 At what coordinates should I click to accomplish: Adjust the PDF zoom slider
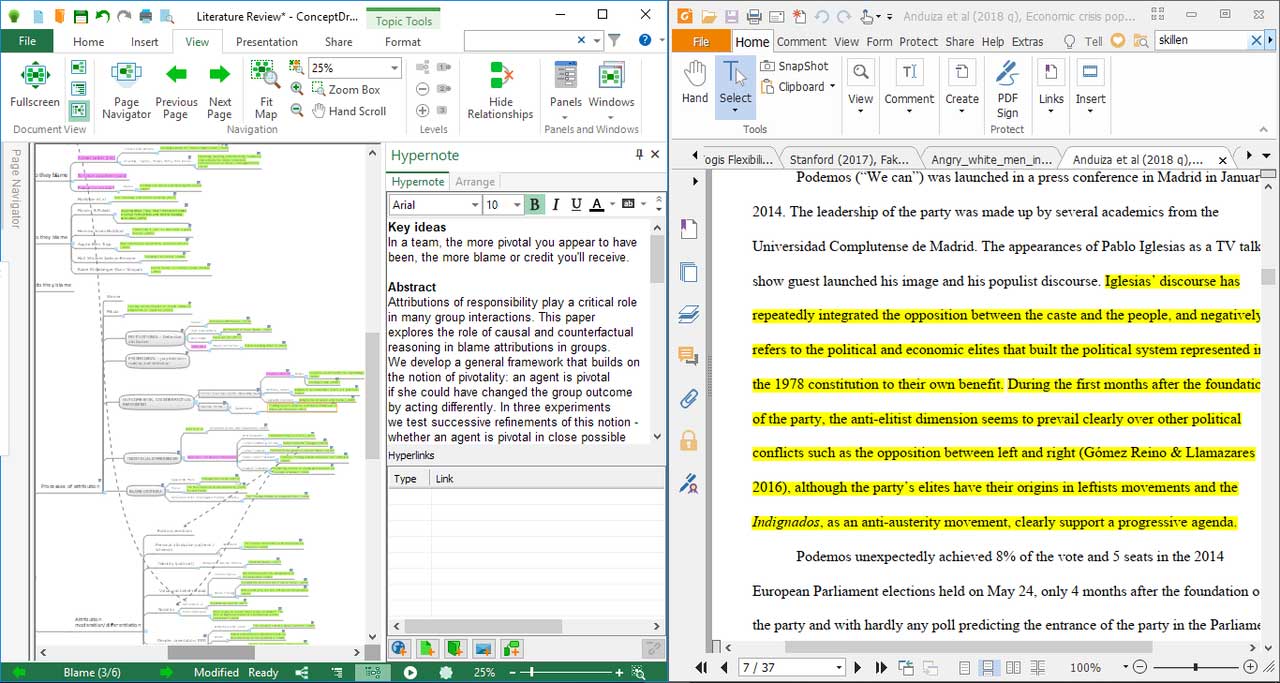[x=1194, y=667]
